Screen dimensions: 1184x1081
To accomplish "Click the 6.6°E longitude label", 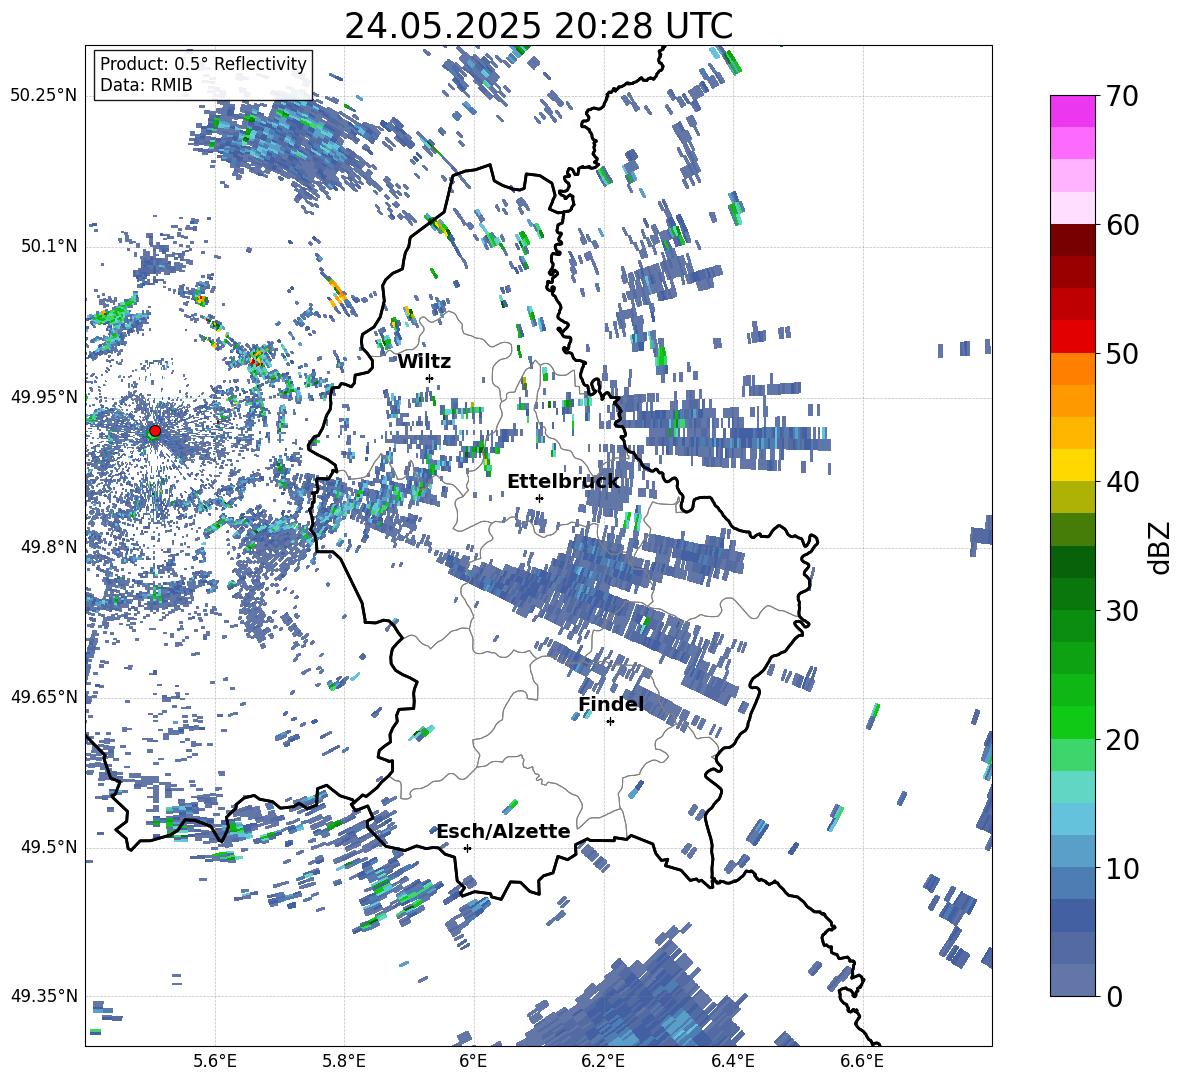I will click(x=862, y=1061).
